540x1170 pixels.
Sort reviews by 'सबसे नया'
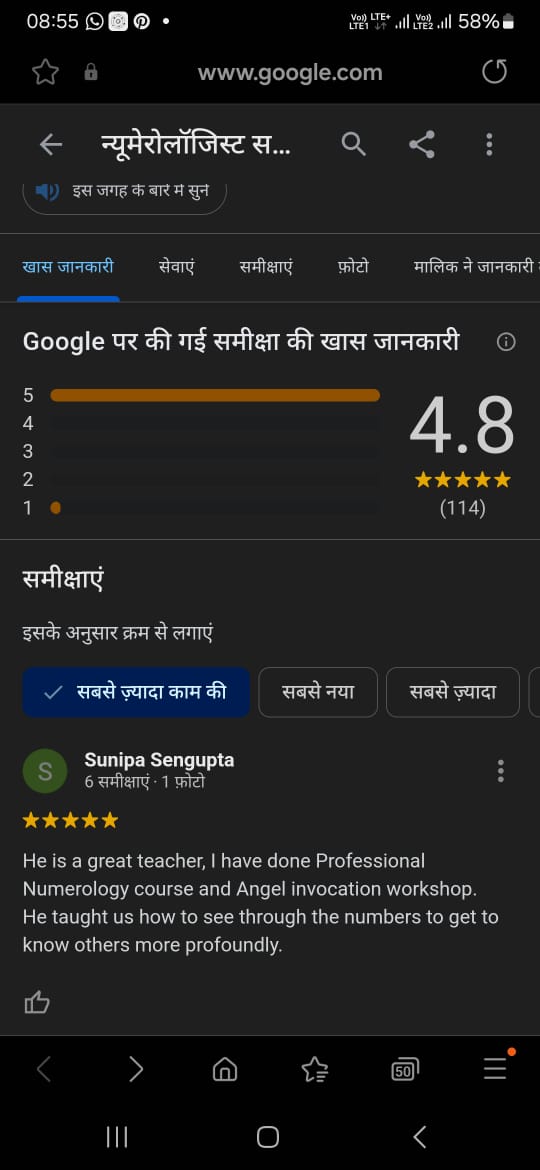(x=318, y=692)
